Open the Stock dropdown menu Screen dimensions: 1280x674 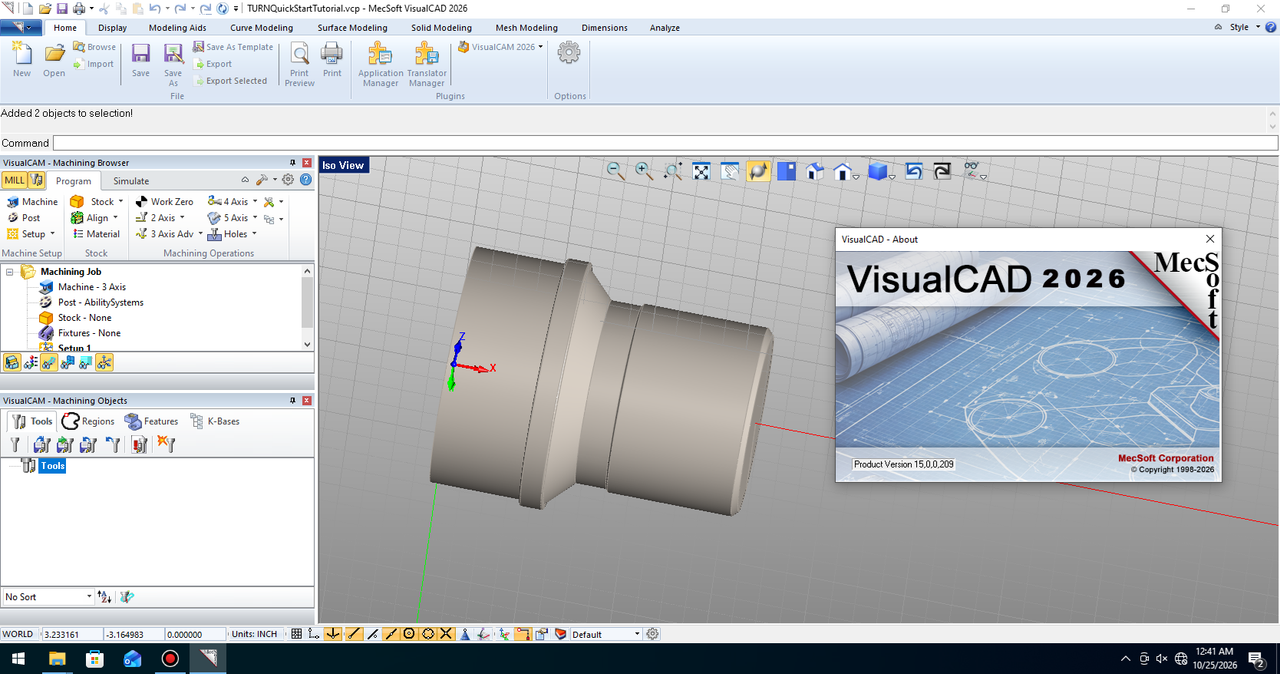tap(96, 201)
